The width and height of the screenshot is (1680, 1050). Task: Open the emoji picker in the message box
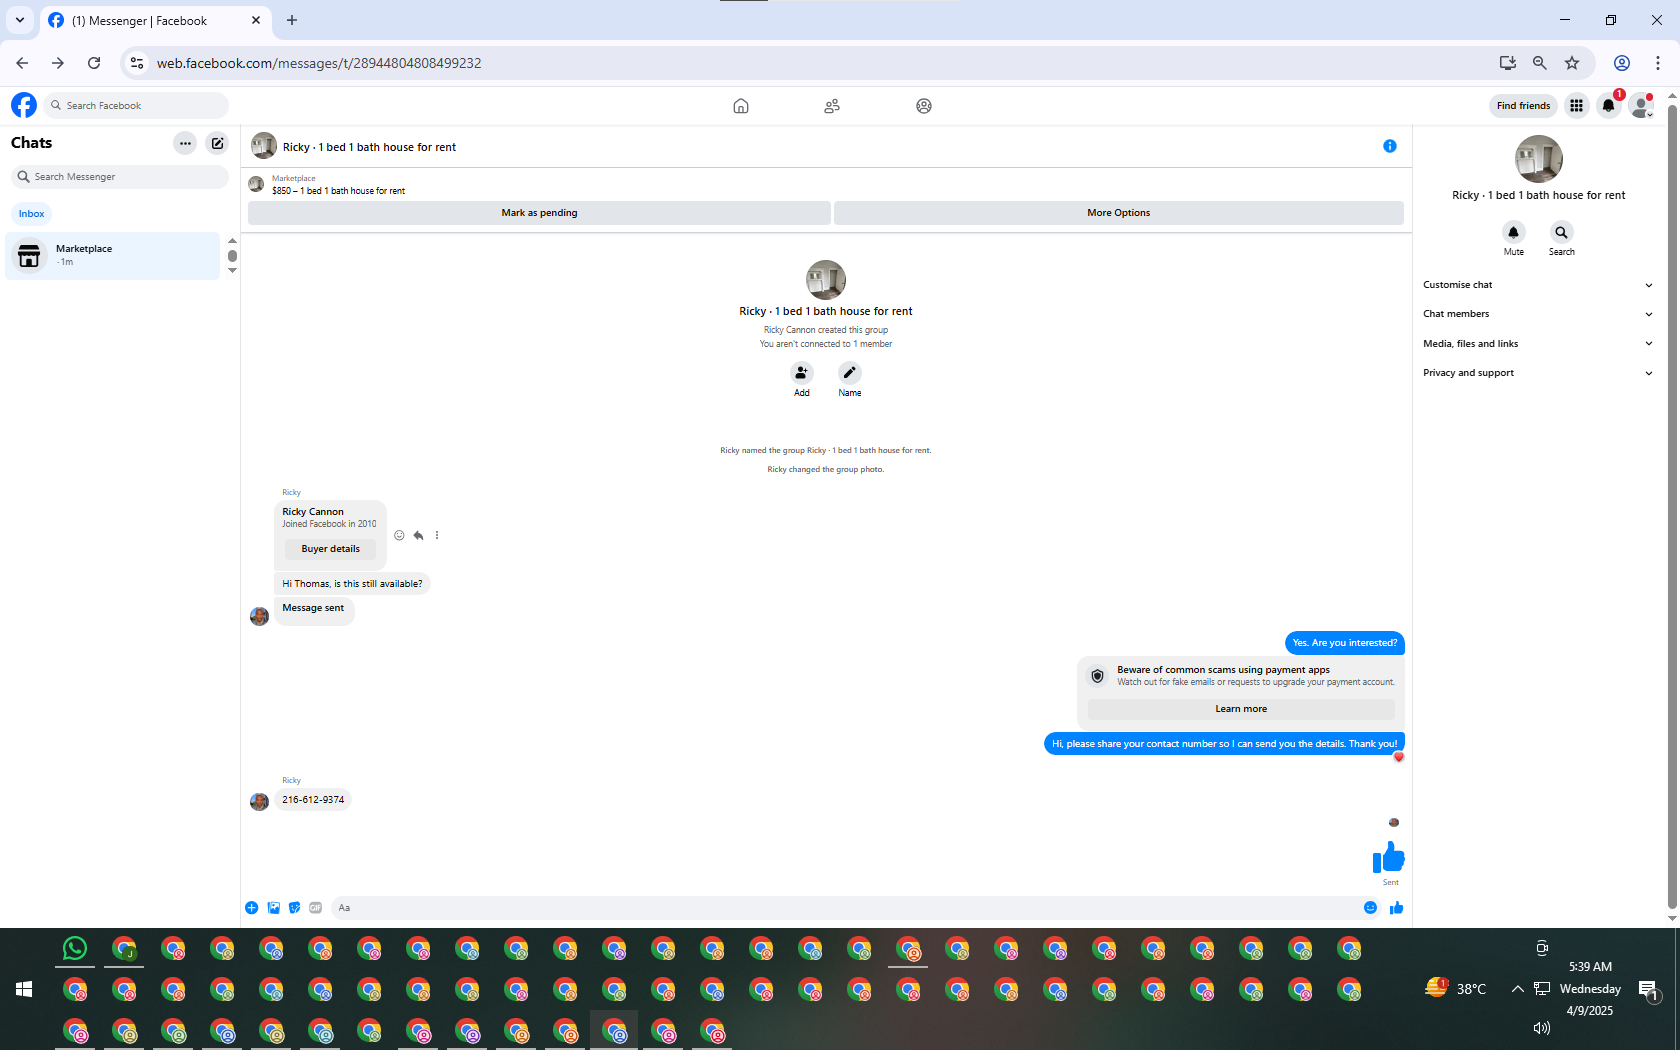point(1370,908)
